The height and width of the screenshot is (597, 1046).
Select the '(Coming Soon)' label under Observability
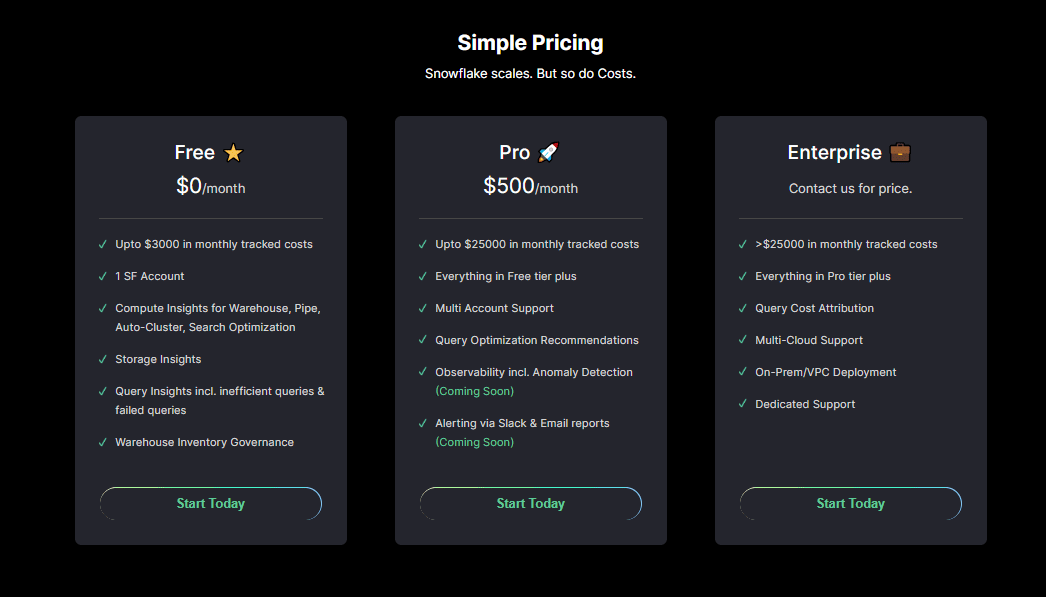[474, 391]
